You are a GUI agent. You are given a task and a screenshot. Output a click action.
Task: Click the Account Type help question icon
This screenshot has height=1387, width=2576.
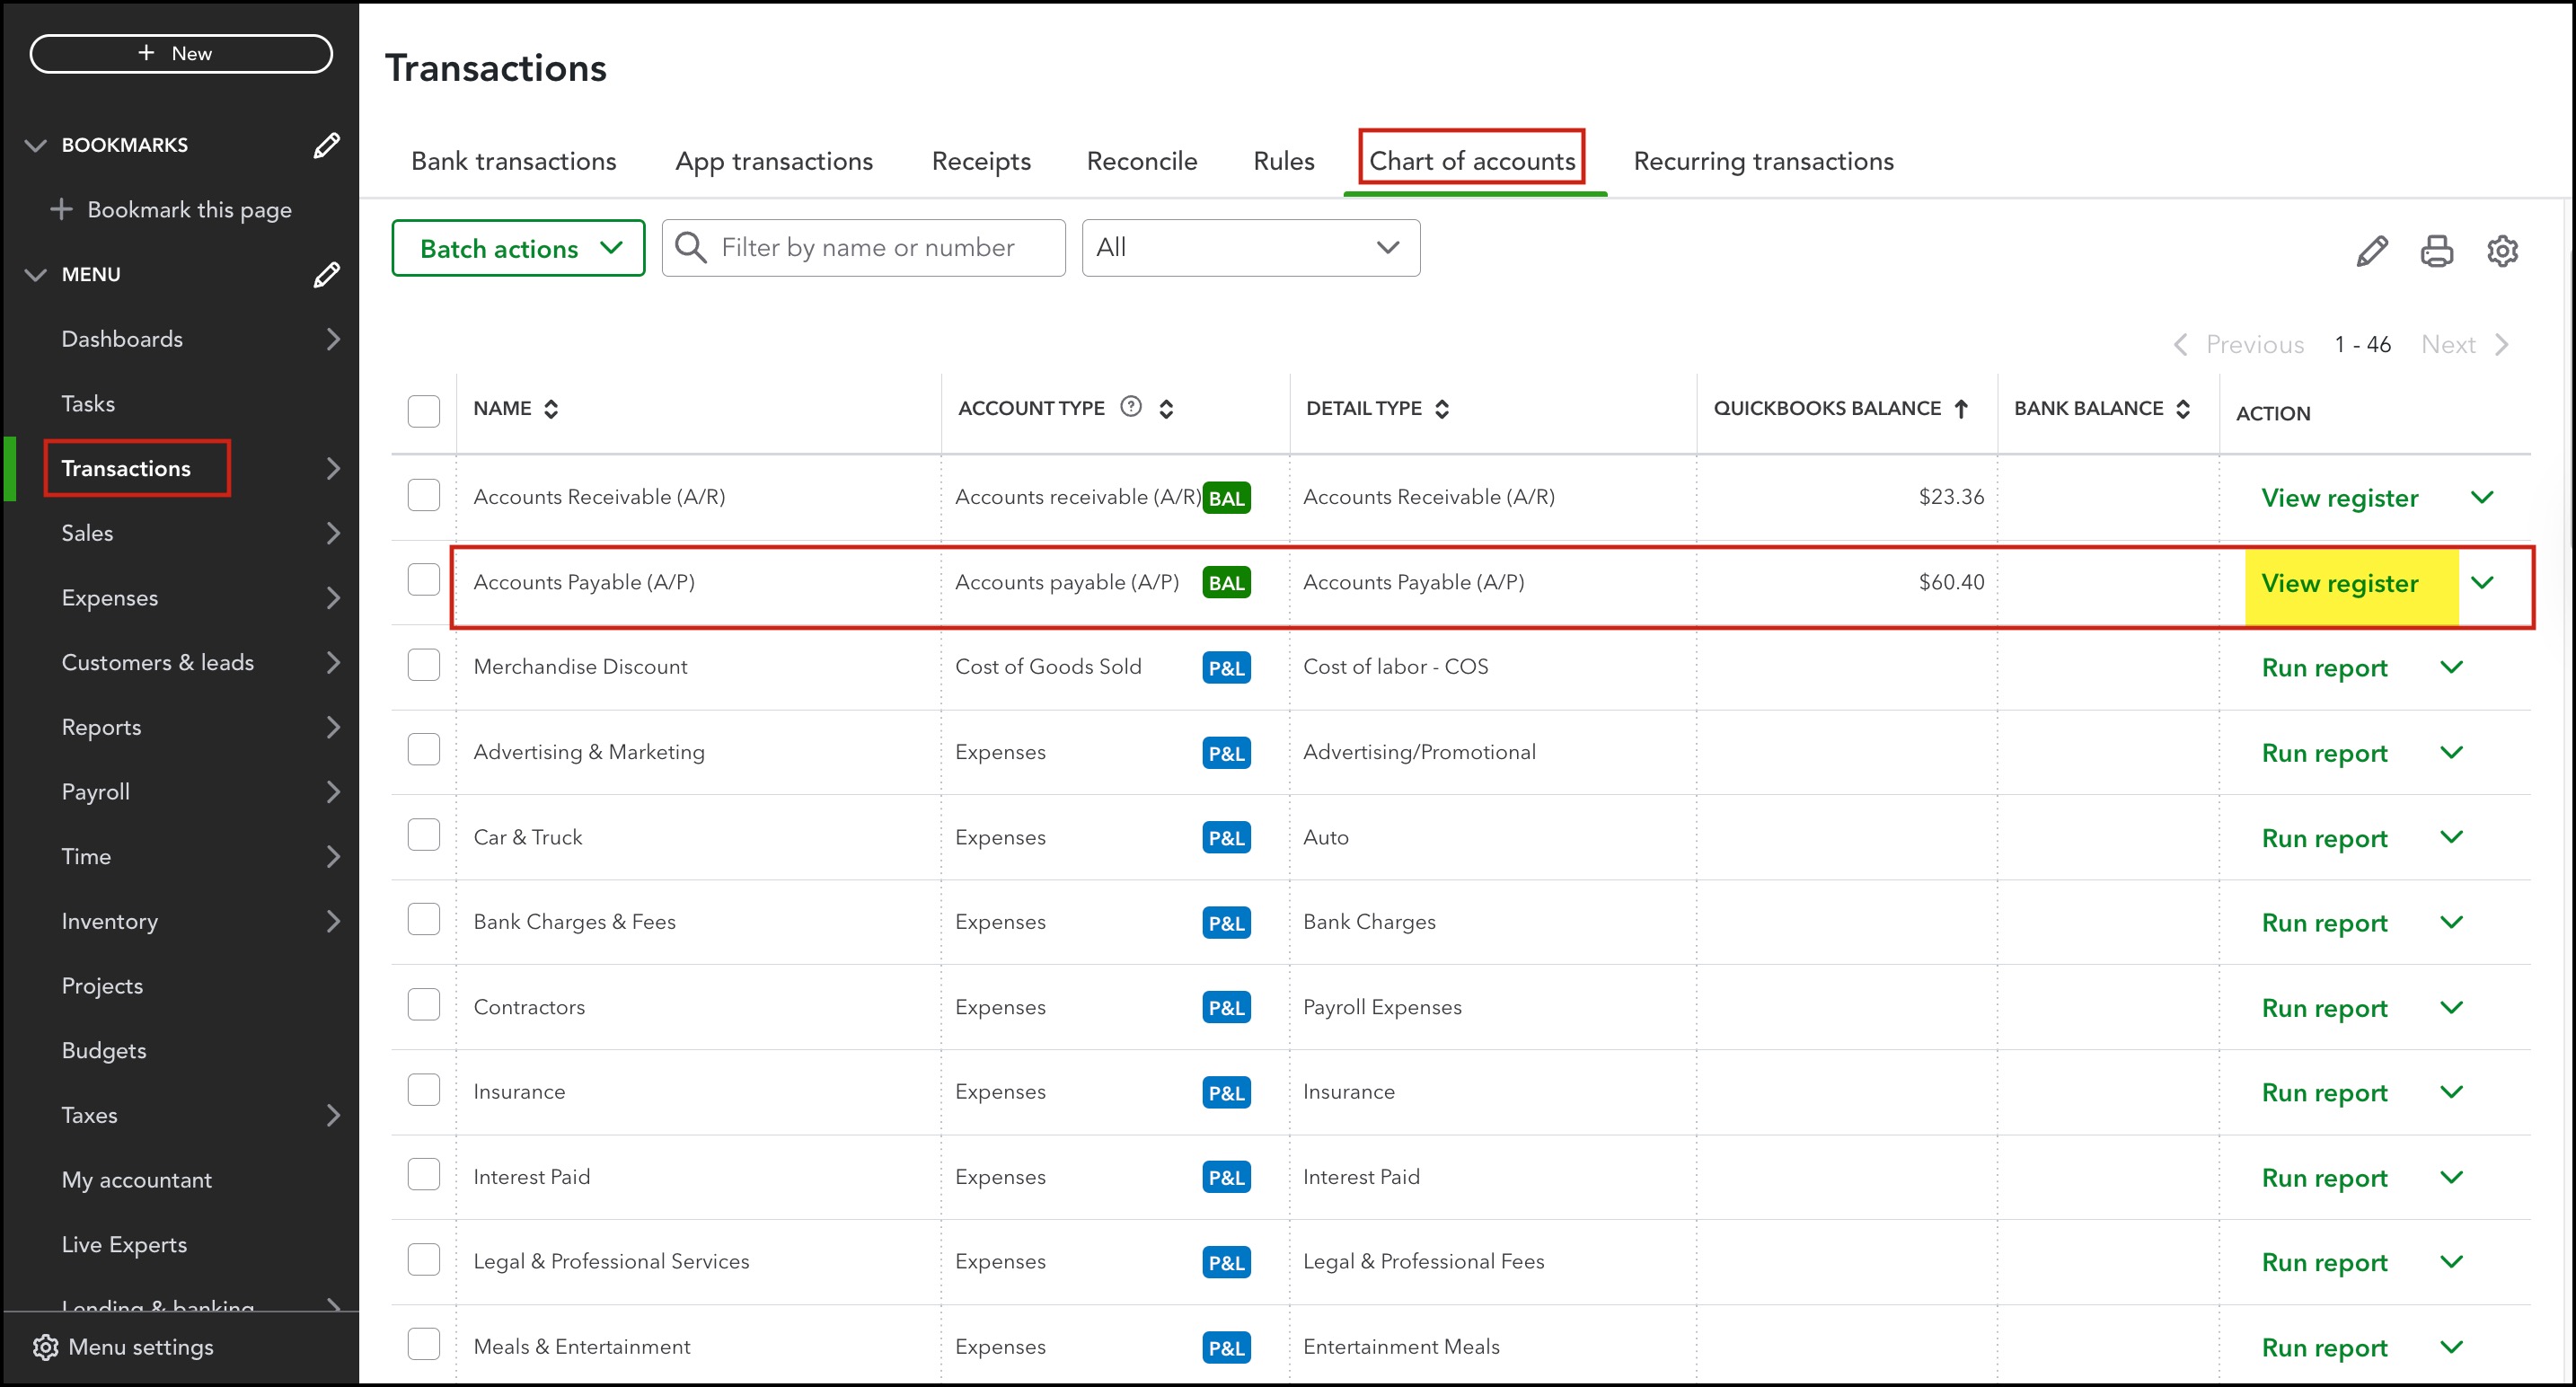pos(1130,407)
